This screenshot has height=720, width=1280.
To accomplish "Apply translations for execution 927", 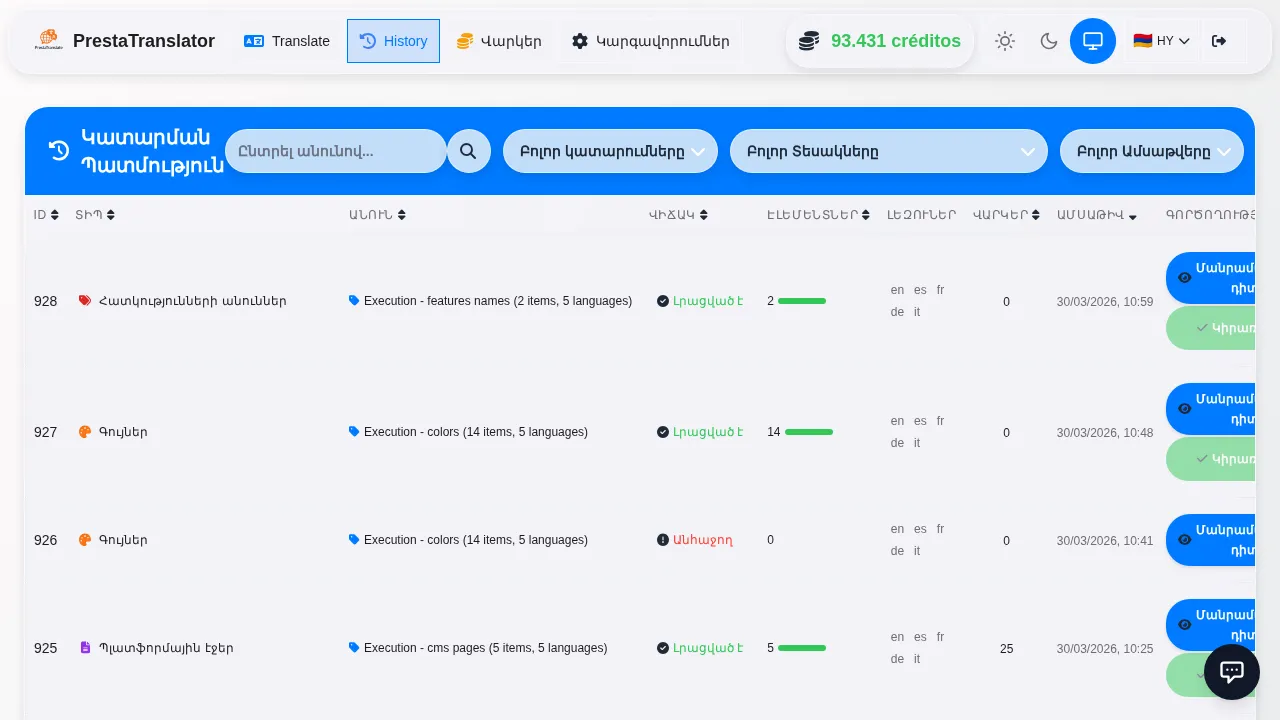I will click(x=1212, y=459).
